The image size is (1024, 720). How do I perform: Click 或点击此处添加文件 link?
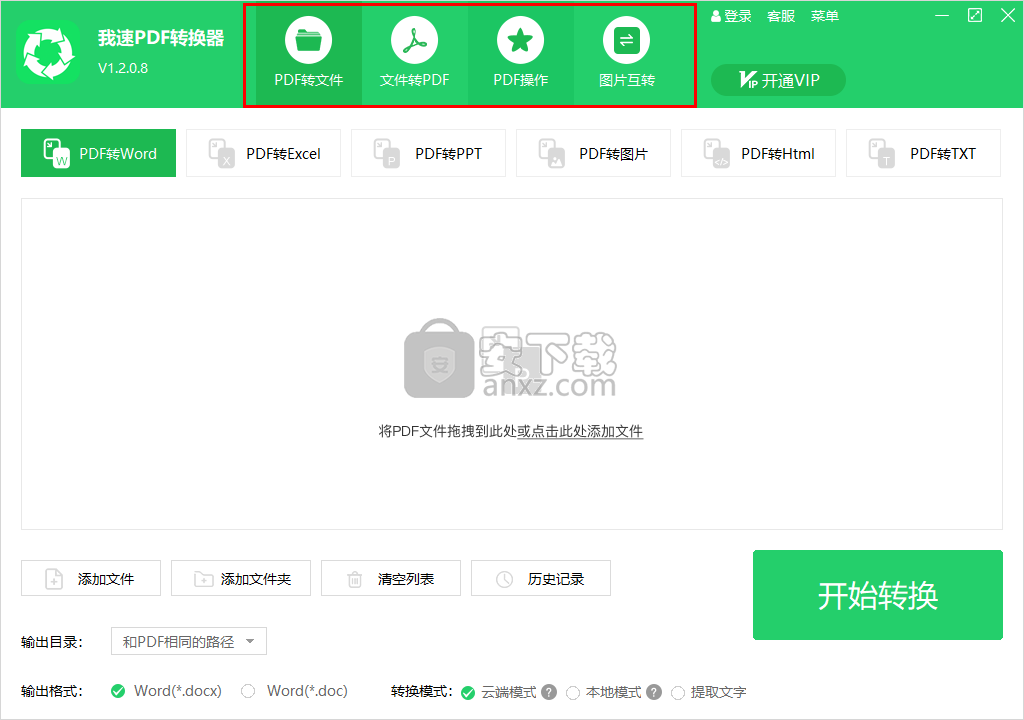[x=580, y=431]
